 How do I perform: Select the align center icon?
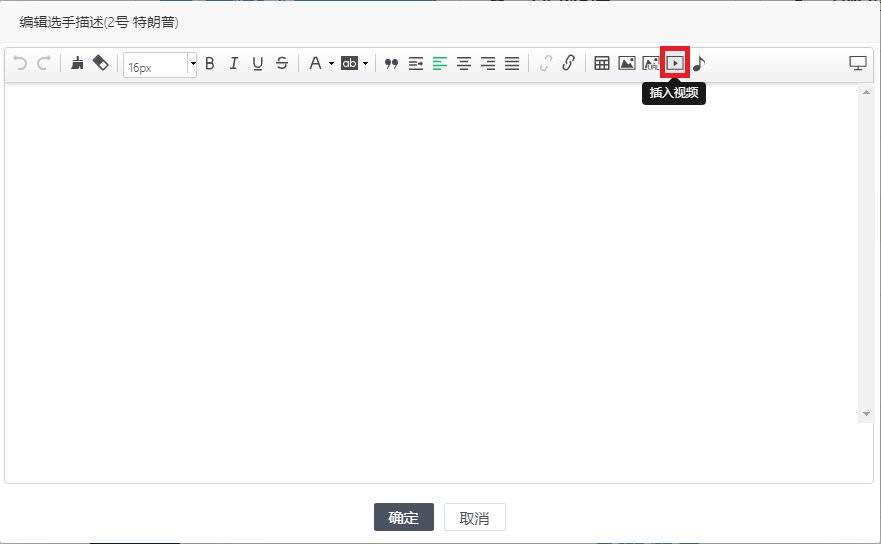[464, 64]
